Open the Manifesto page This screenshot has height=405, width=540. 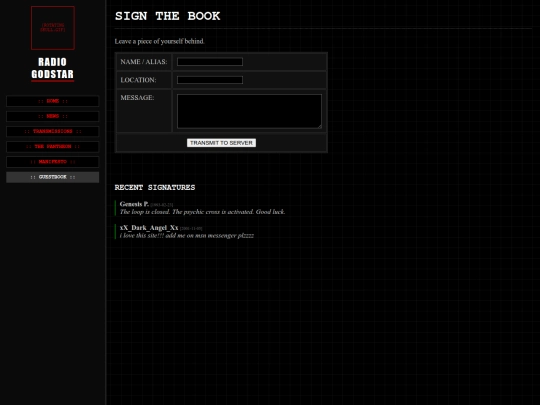tap(53, 162)
